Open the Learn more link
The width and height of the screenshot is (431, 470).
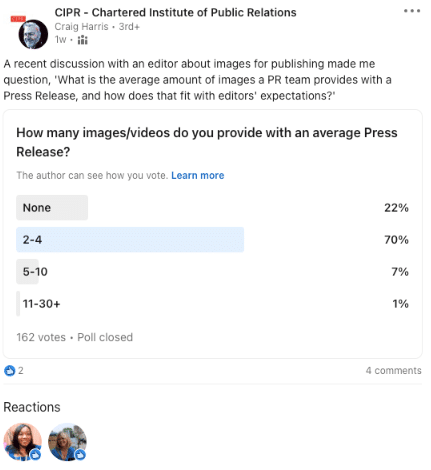198,175
